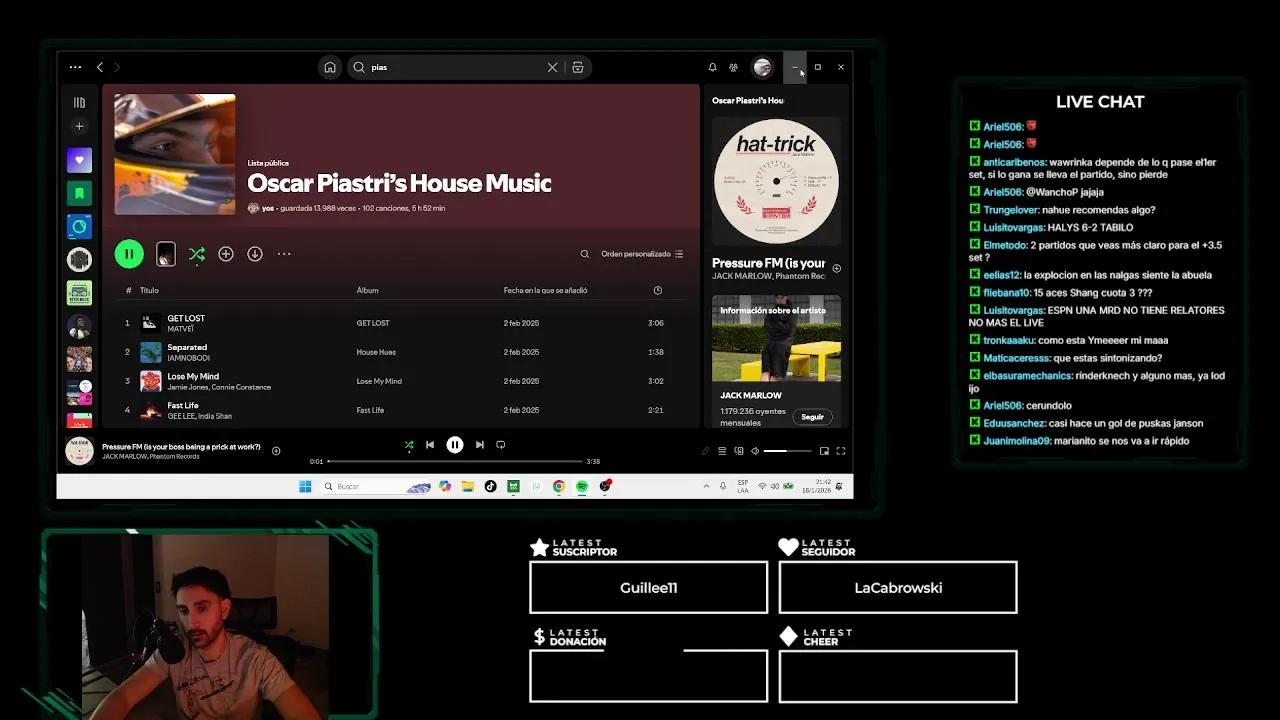Open Your Episodes green bookmark playlist

click(x=79, y=193)
